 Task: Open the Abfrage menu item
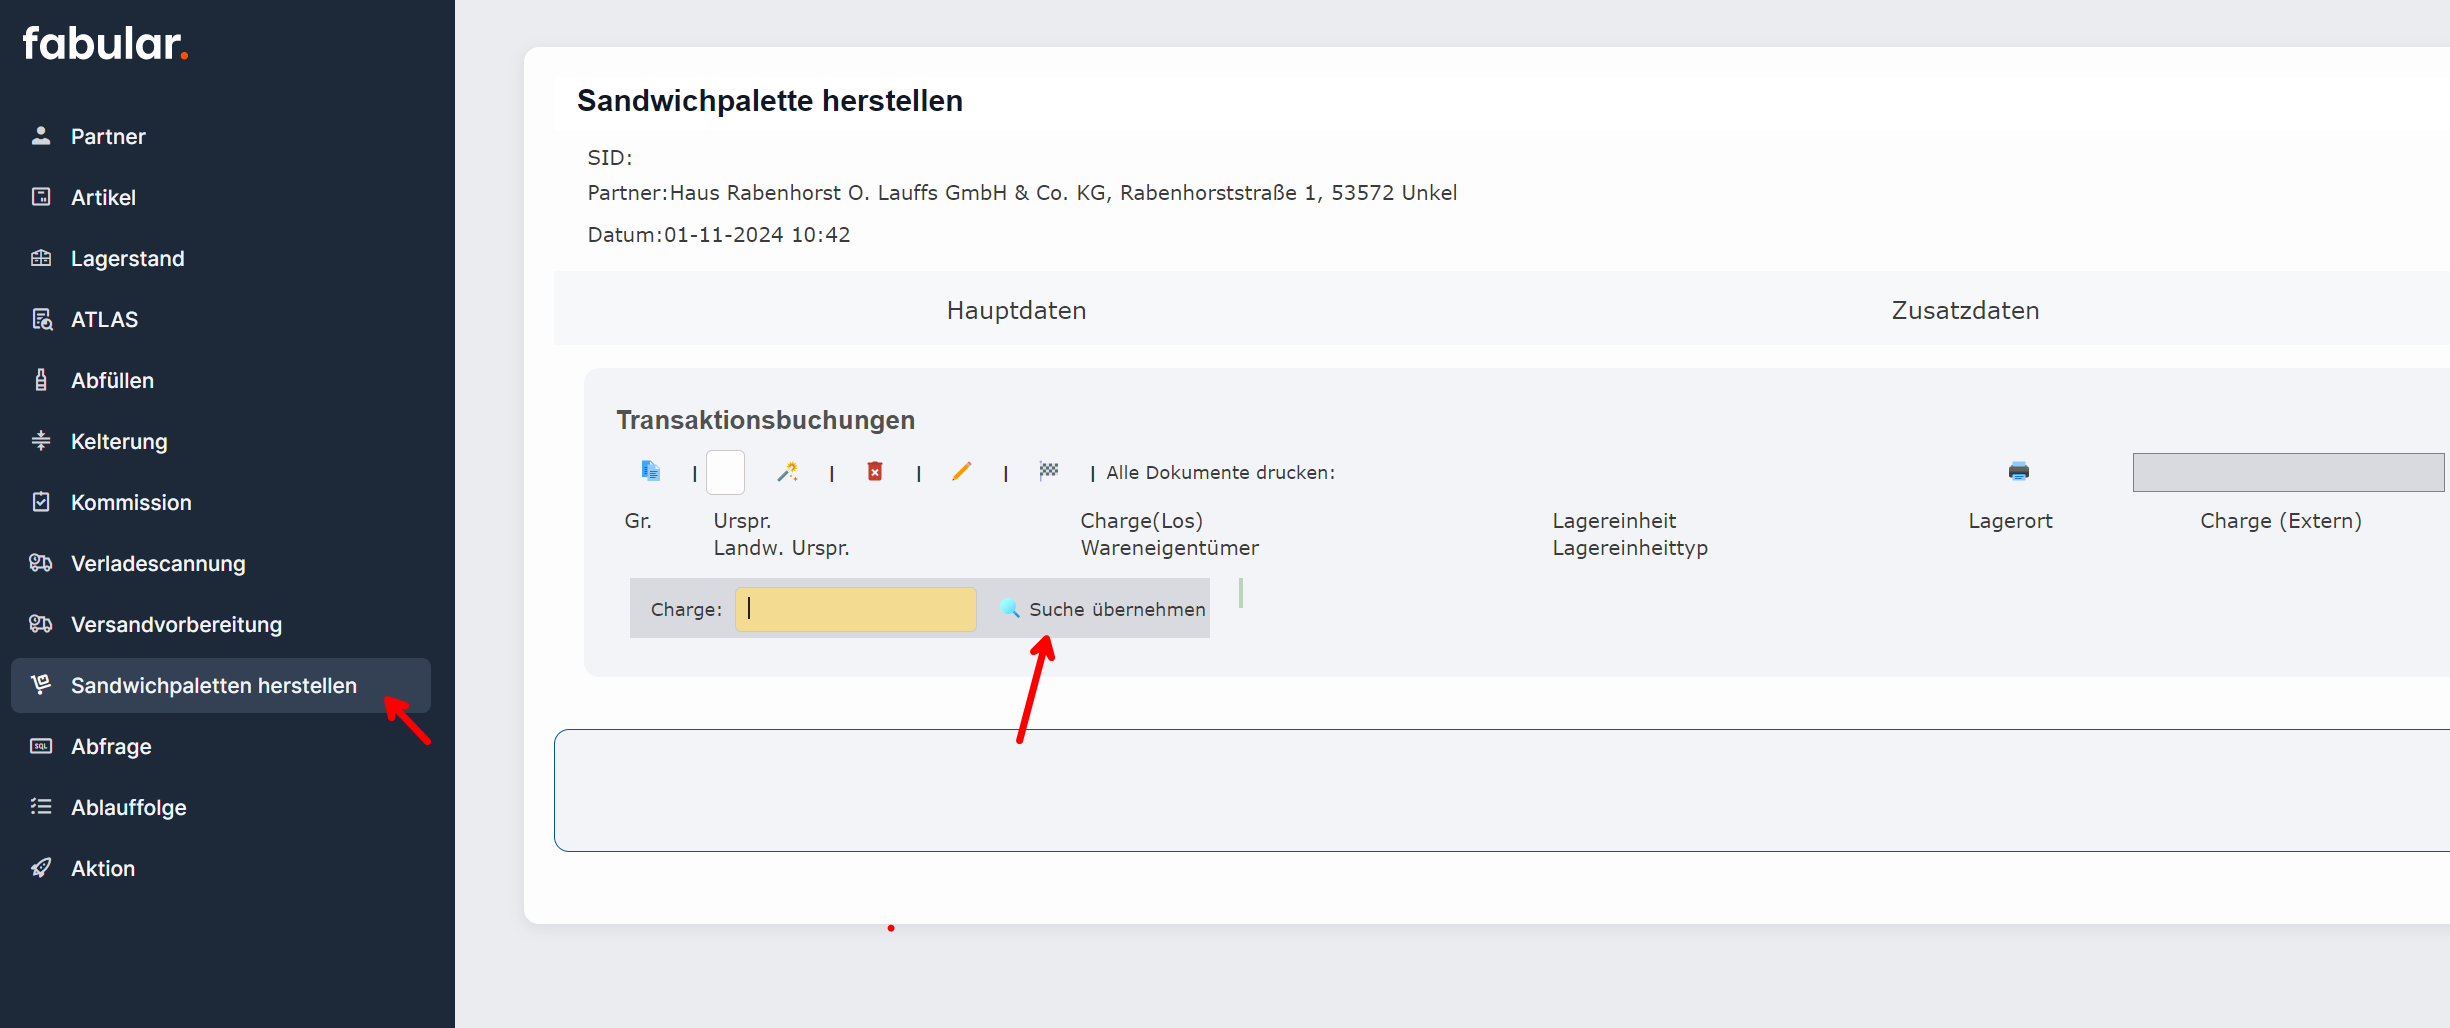(x=113, y=746)
